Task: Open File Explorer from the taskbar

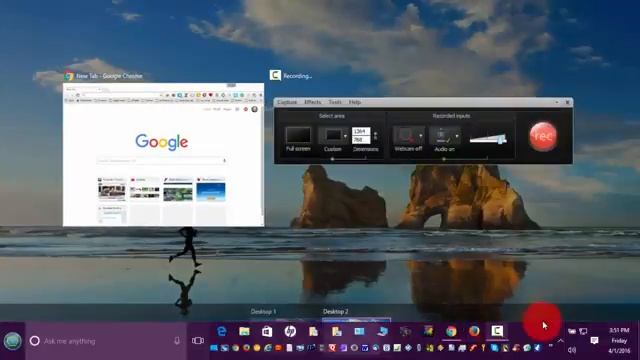Action: tap(244, 331)
